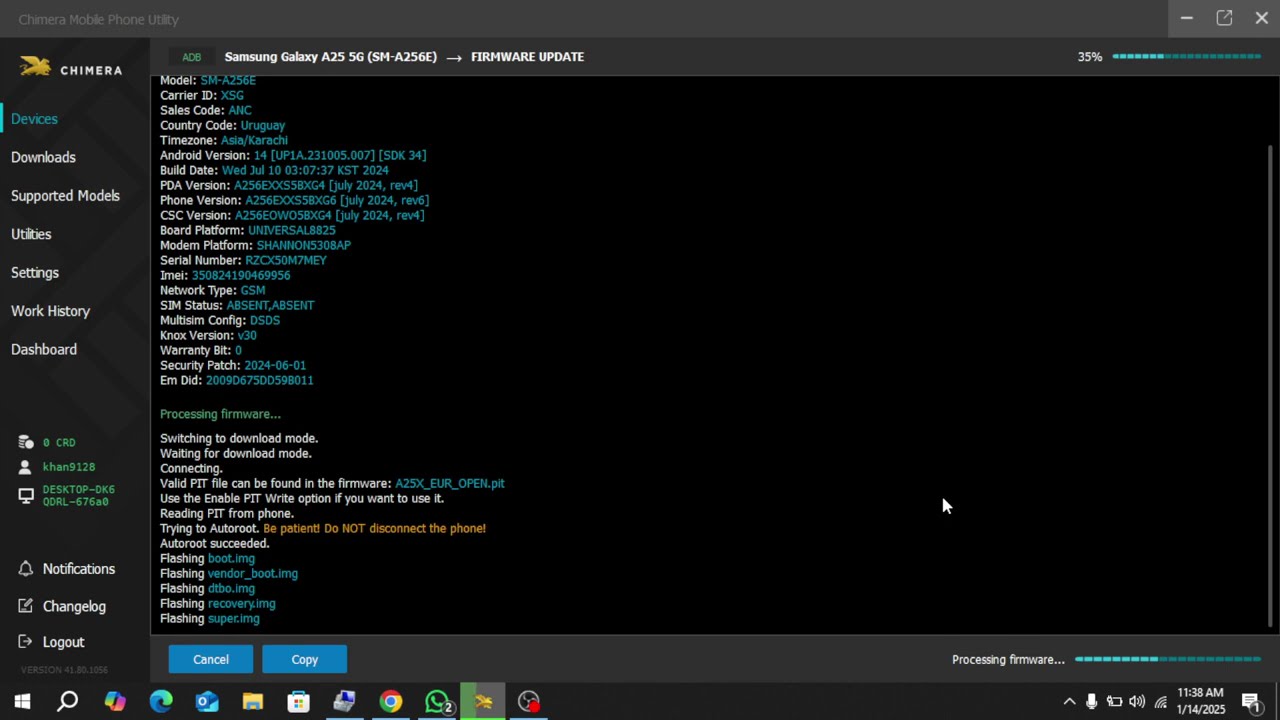Click the PIT filename A25X_EUR_OPEN.pit
Screen dimensions: 1280x720
[450, 483]
